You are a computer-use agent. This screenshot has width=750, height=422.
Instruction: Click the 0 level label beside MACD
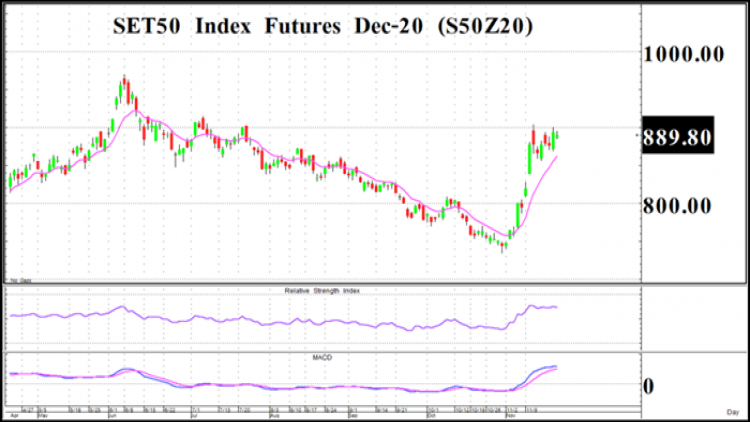click(x=649, y=386)
